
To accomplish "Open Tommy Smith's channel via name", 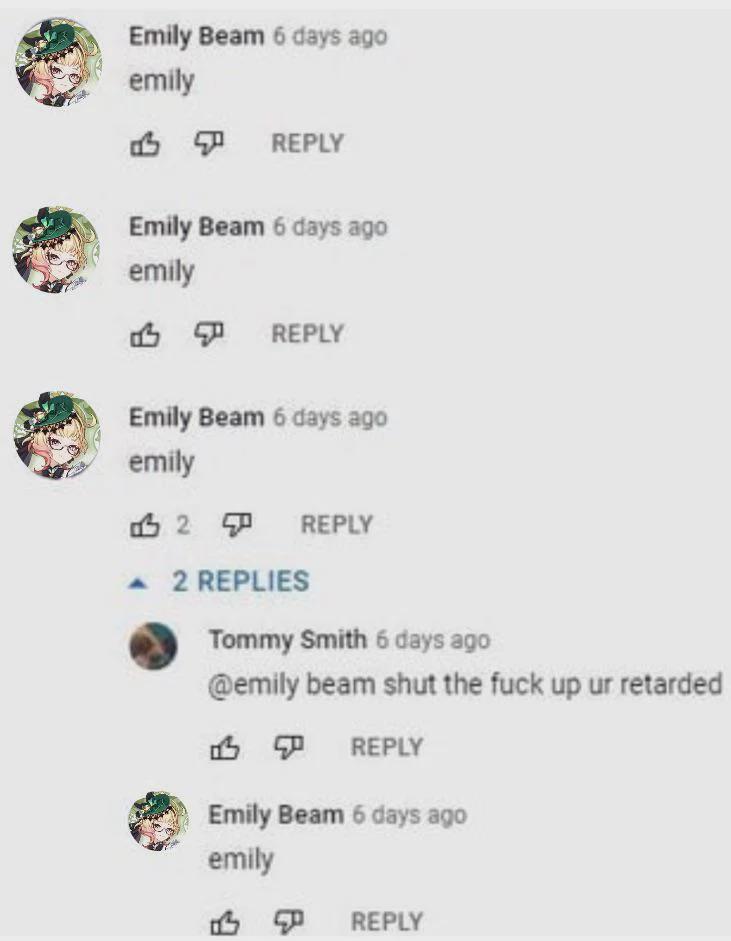I will point(287,640).
